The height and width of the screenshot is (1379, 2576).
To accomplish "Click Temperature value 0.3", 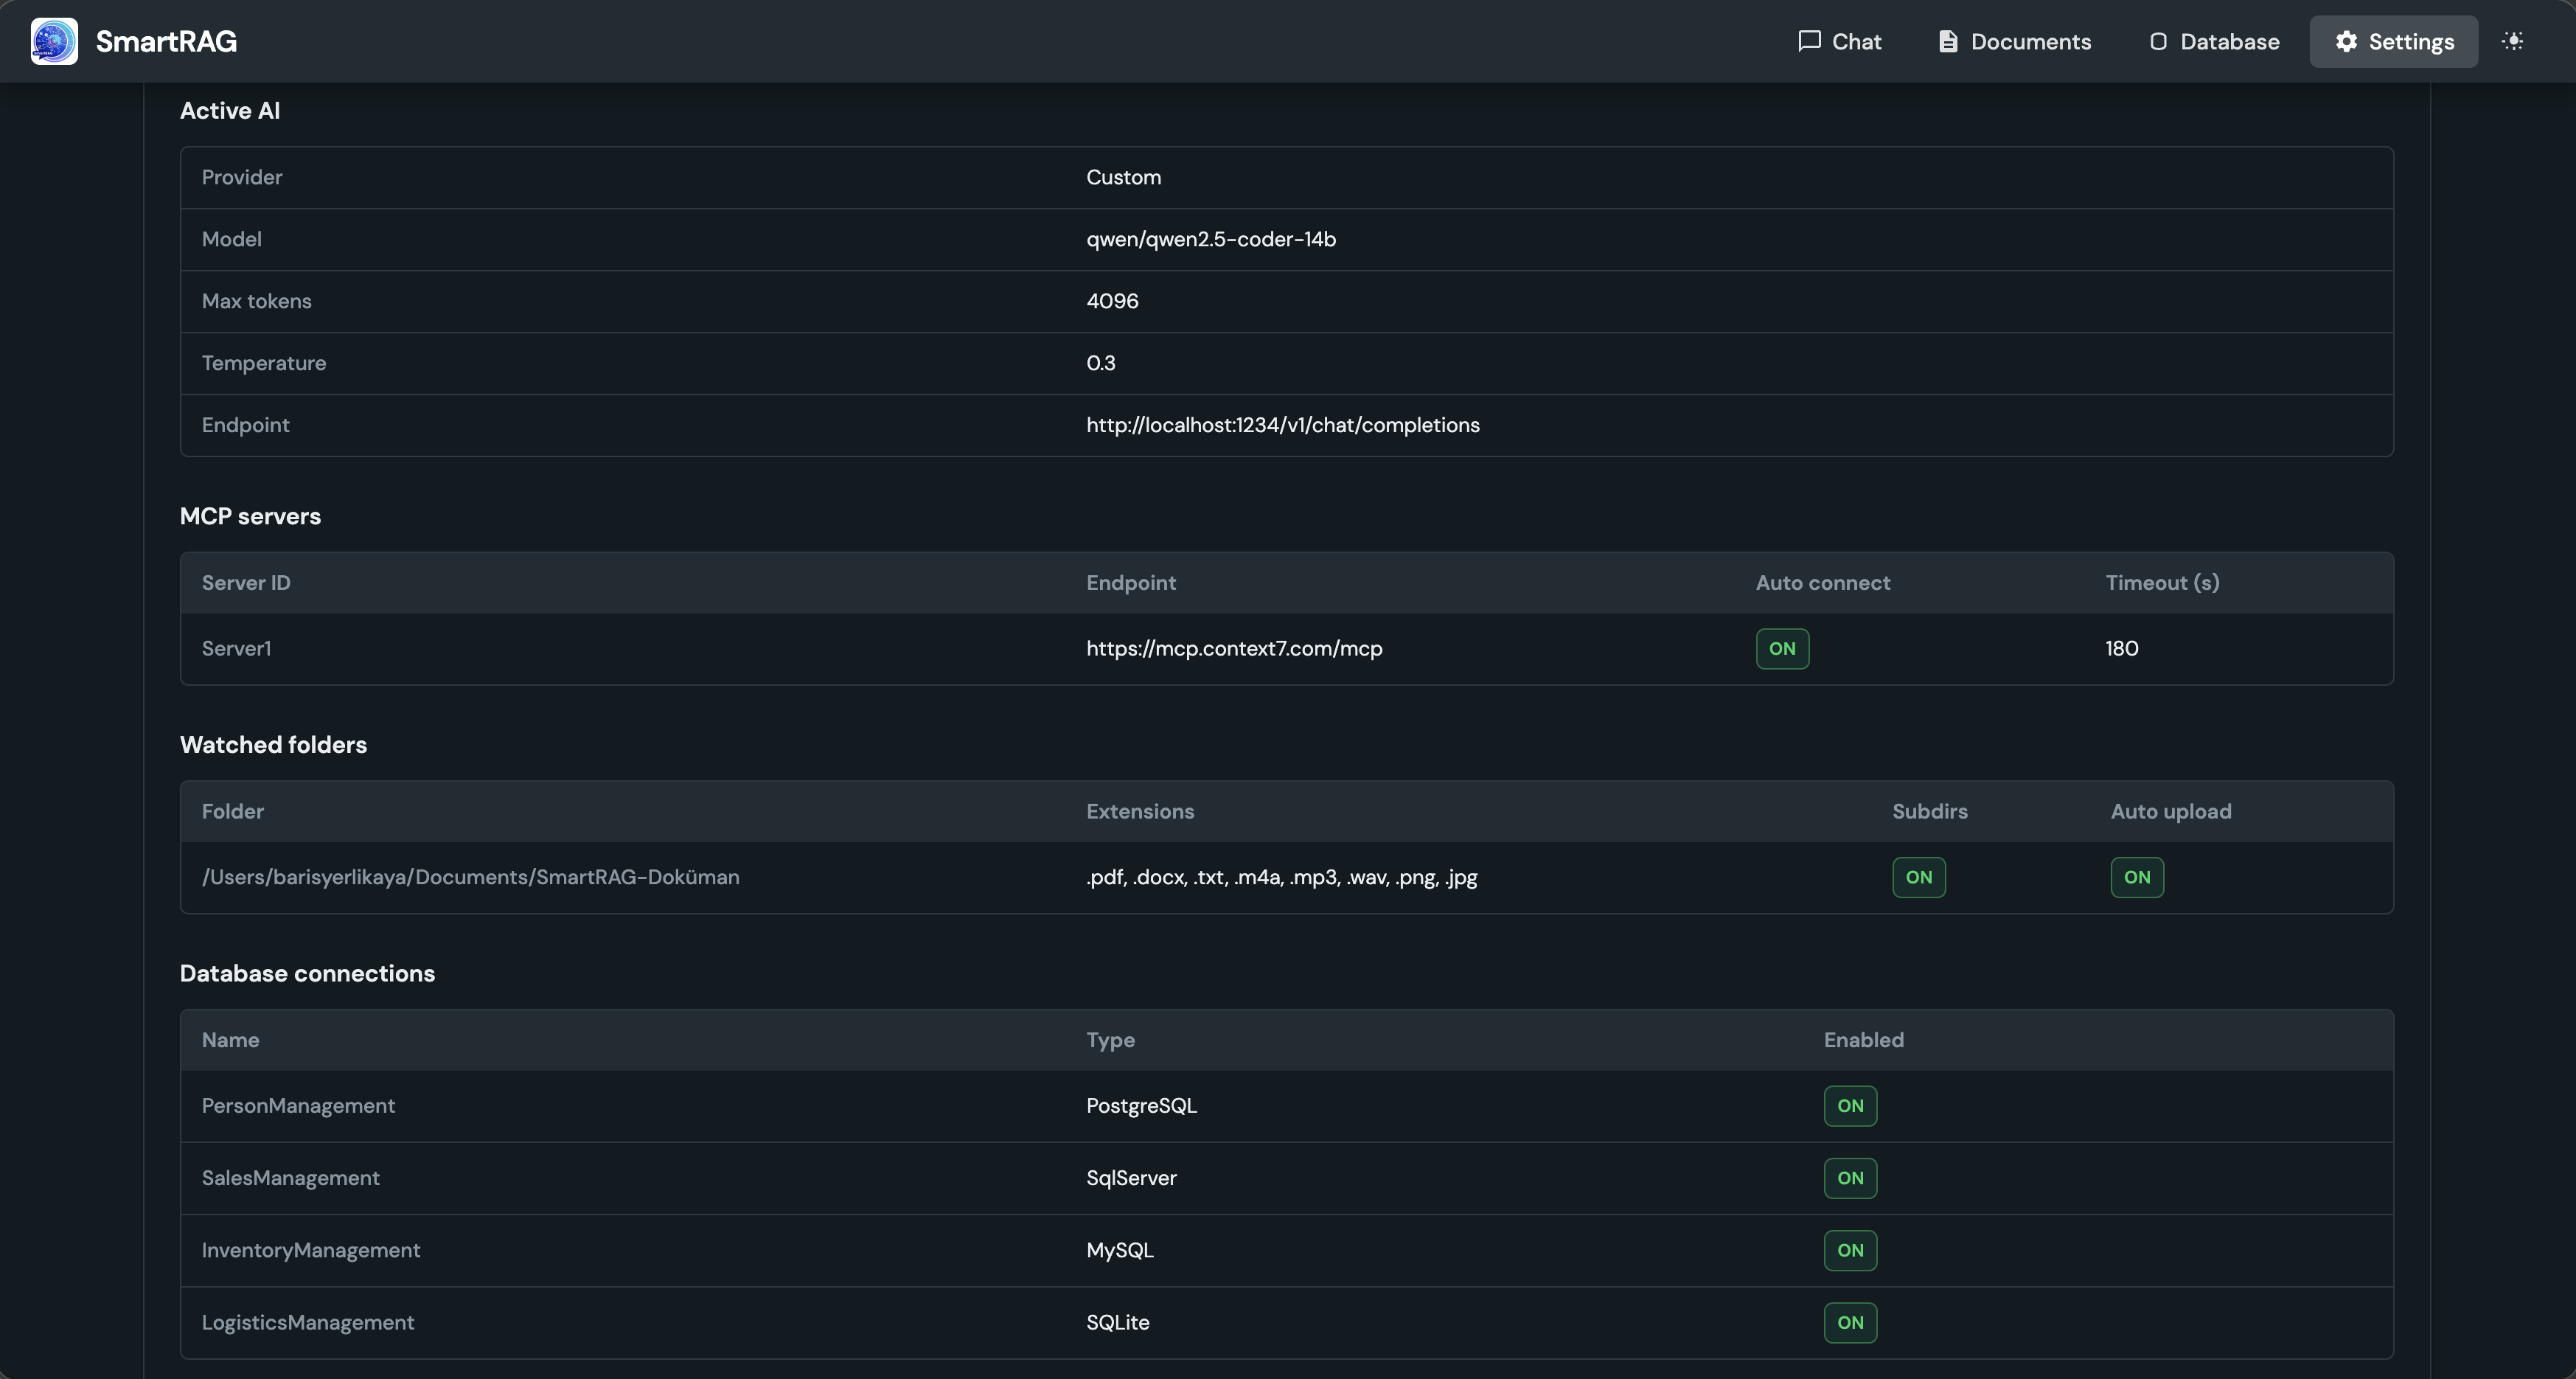I will point(1100,363).
